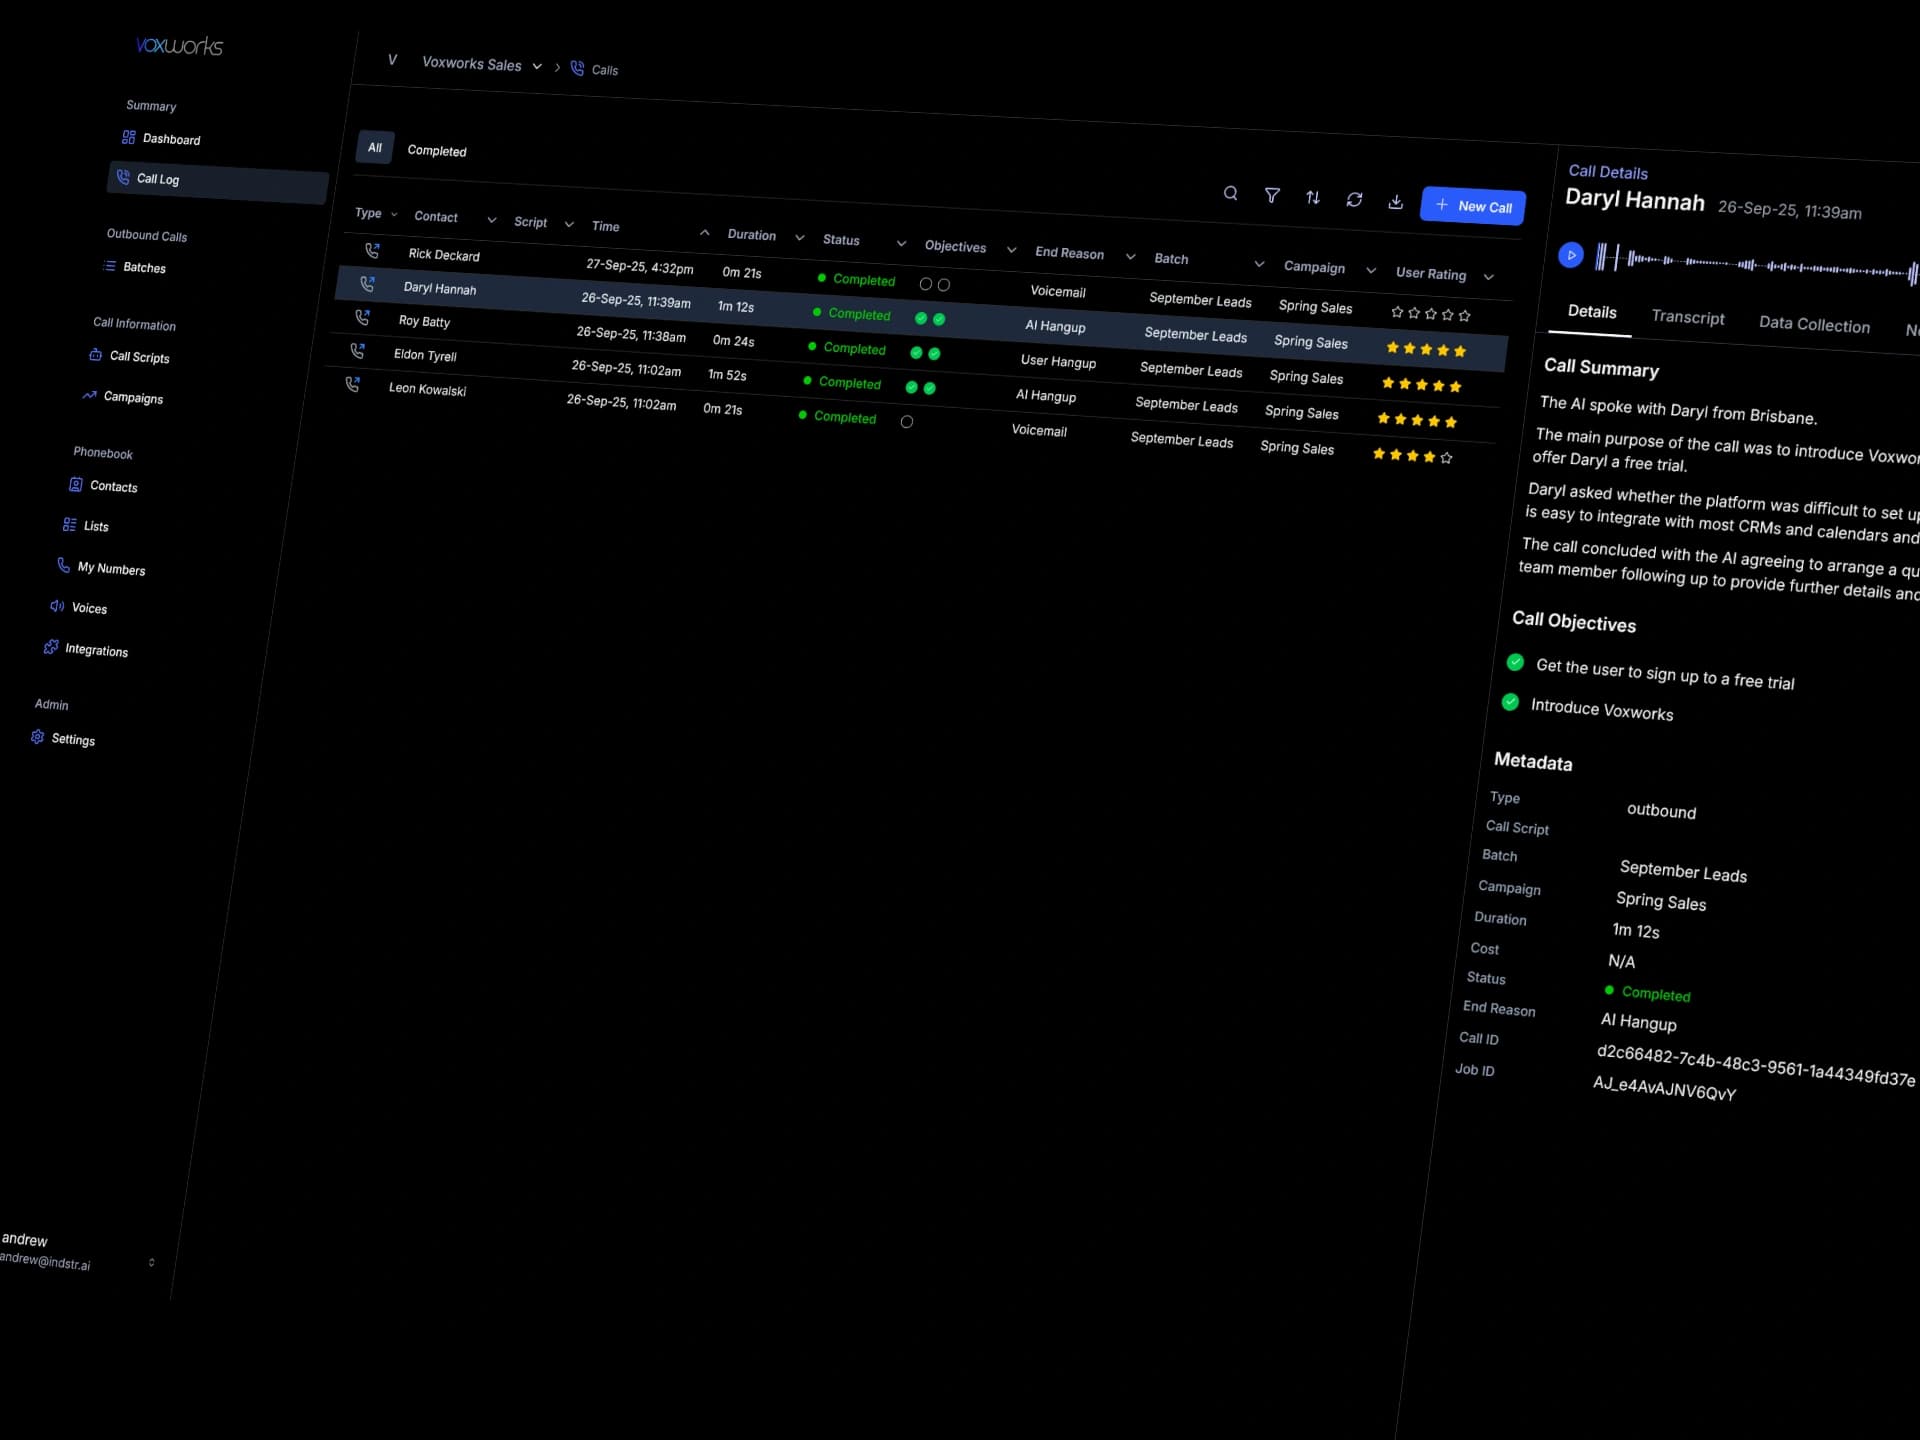
Task: Expand the Voxworks Sales workspace dropdown
Action: click(539, 66)
